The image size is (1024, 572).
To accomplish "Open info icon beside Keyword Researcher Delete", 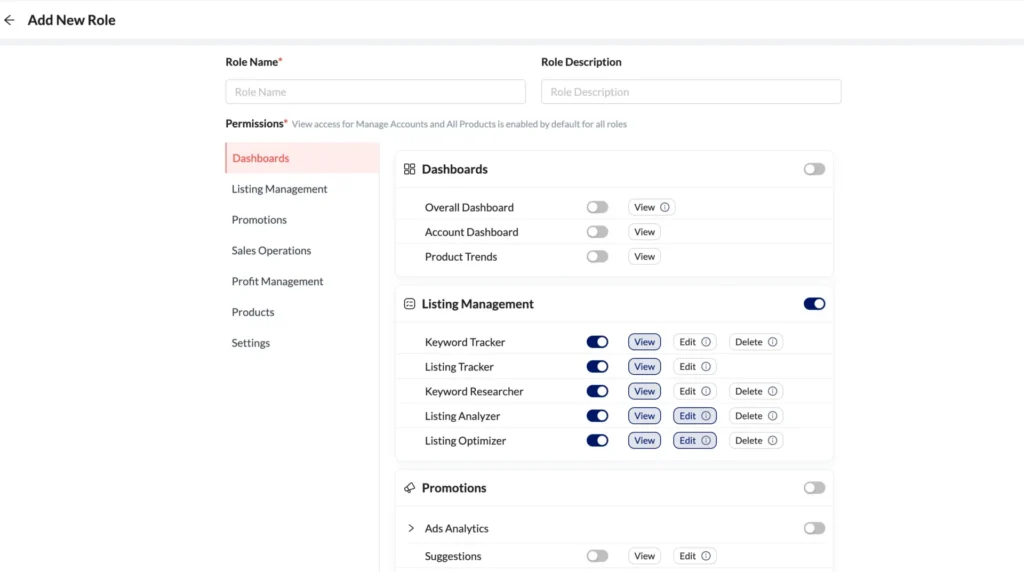I will [773, 391].
